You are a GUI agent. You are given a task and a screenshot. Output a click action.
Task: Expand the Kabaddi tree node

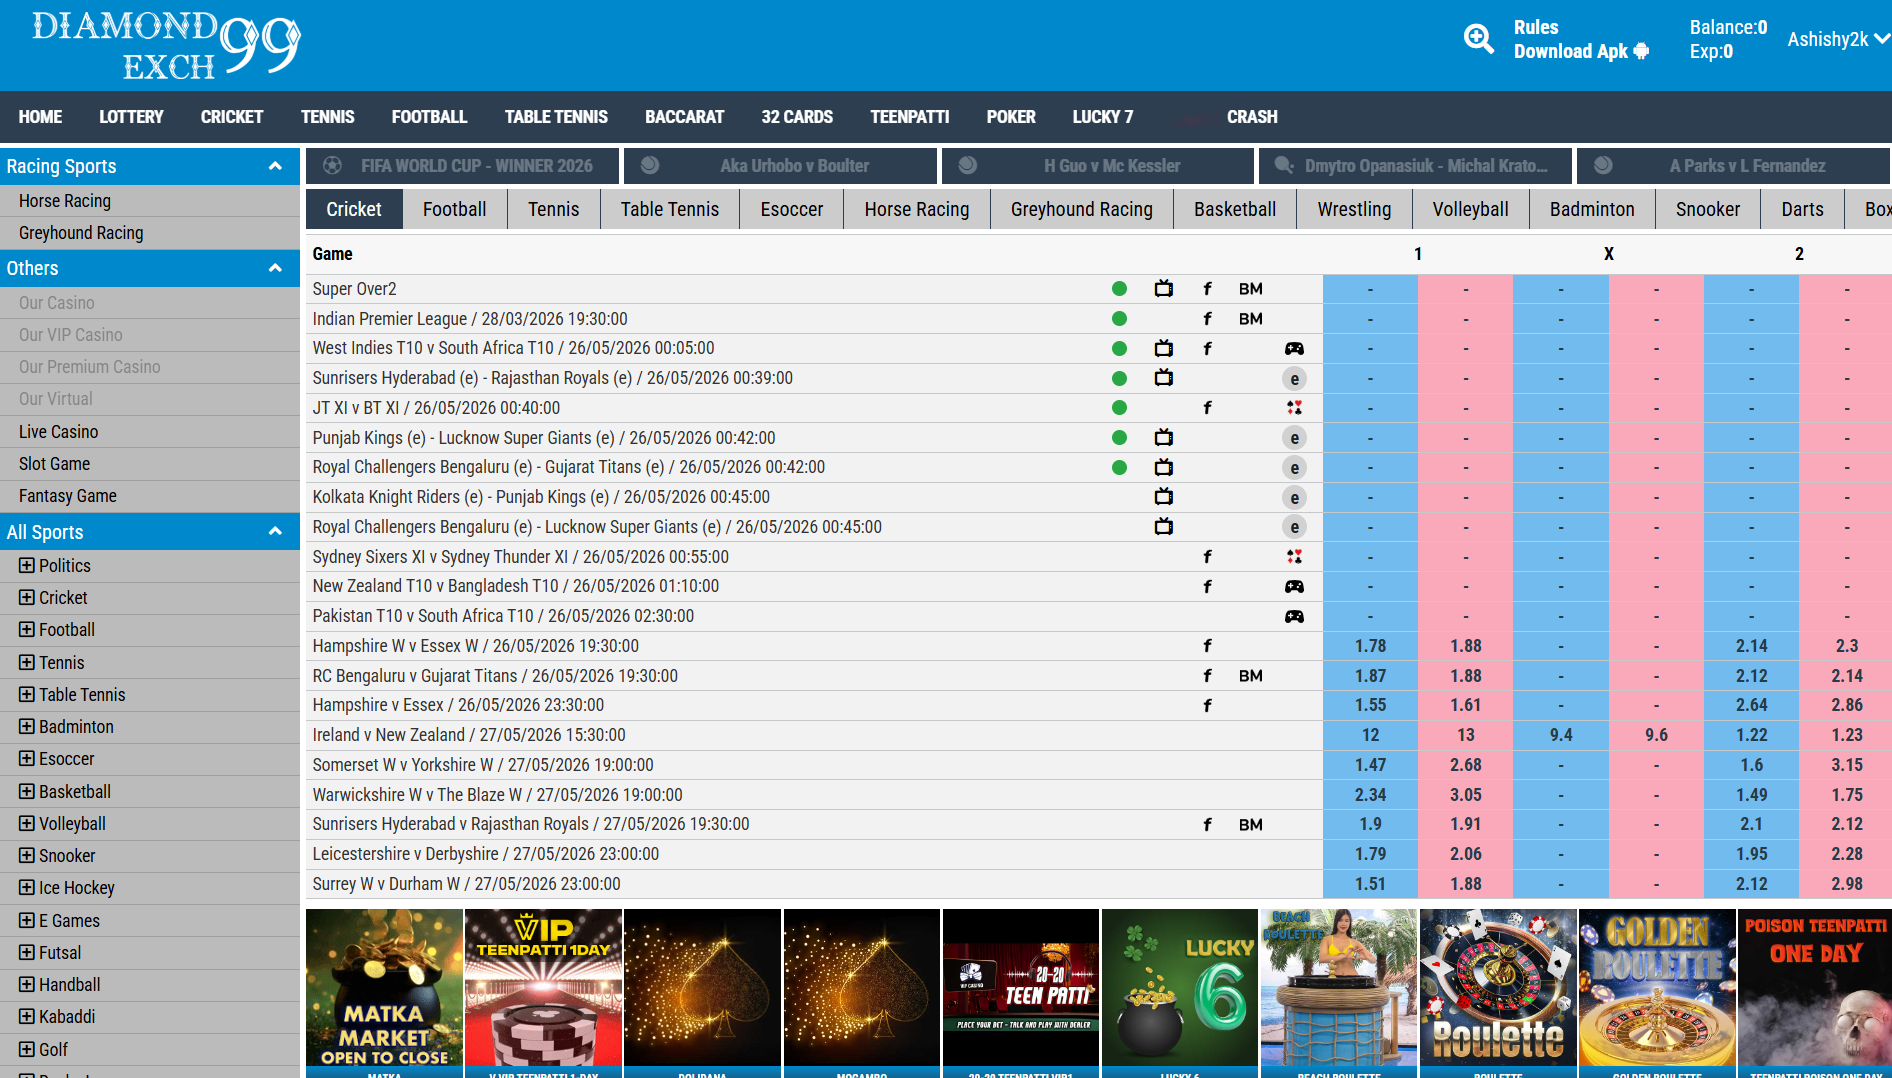pyautogui.click(x=27, y=1016)
